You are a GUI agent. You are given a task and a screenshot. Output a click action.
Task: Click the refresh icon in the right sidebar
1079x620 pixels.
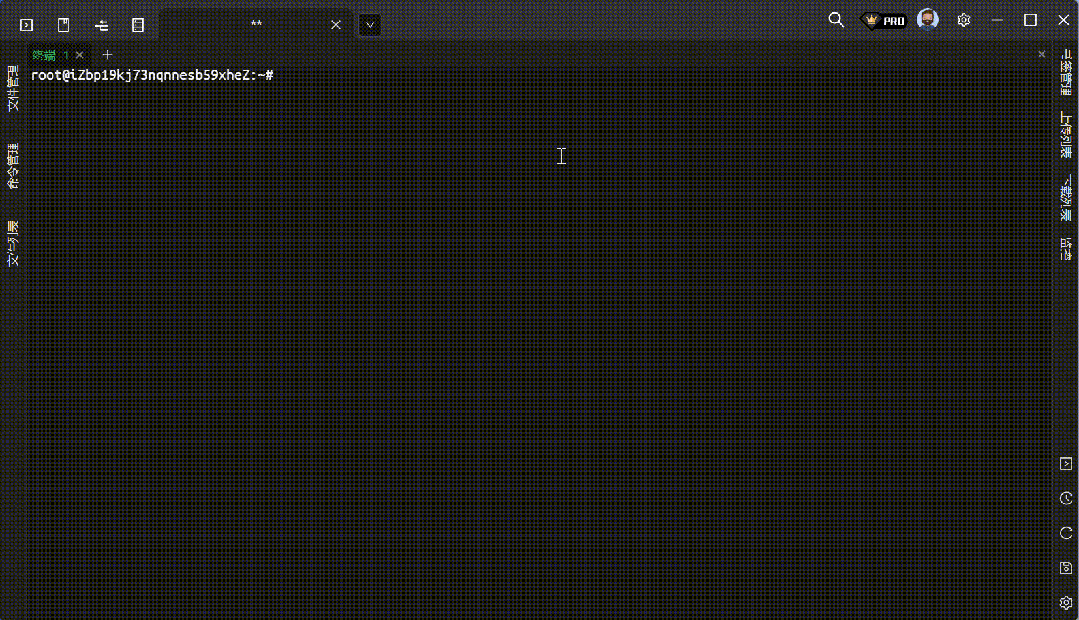[1065, 533]
